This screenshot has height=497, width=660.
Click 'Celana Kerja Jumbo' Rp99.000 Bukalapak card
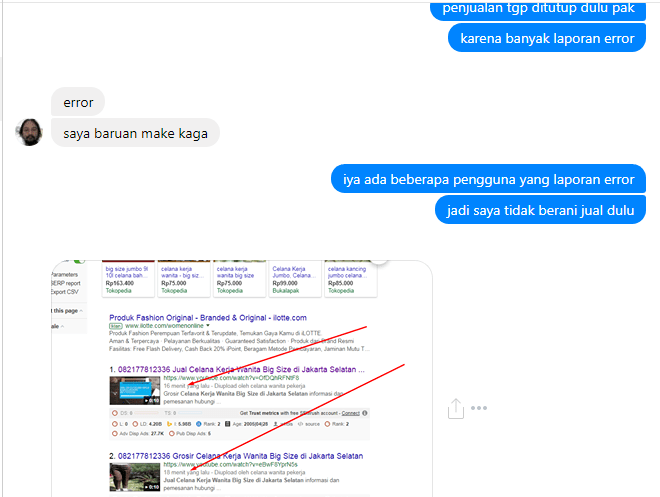(x=295, y=279)
